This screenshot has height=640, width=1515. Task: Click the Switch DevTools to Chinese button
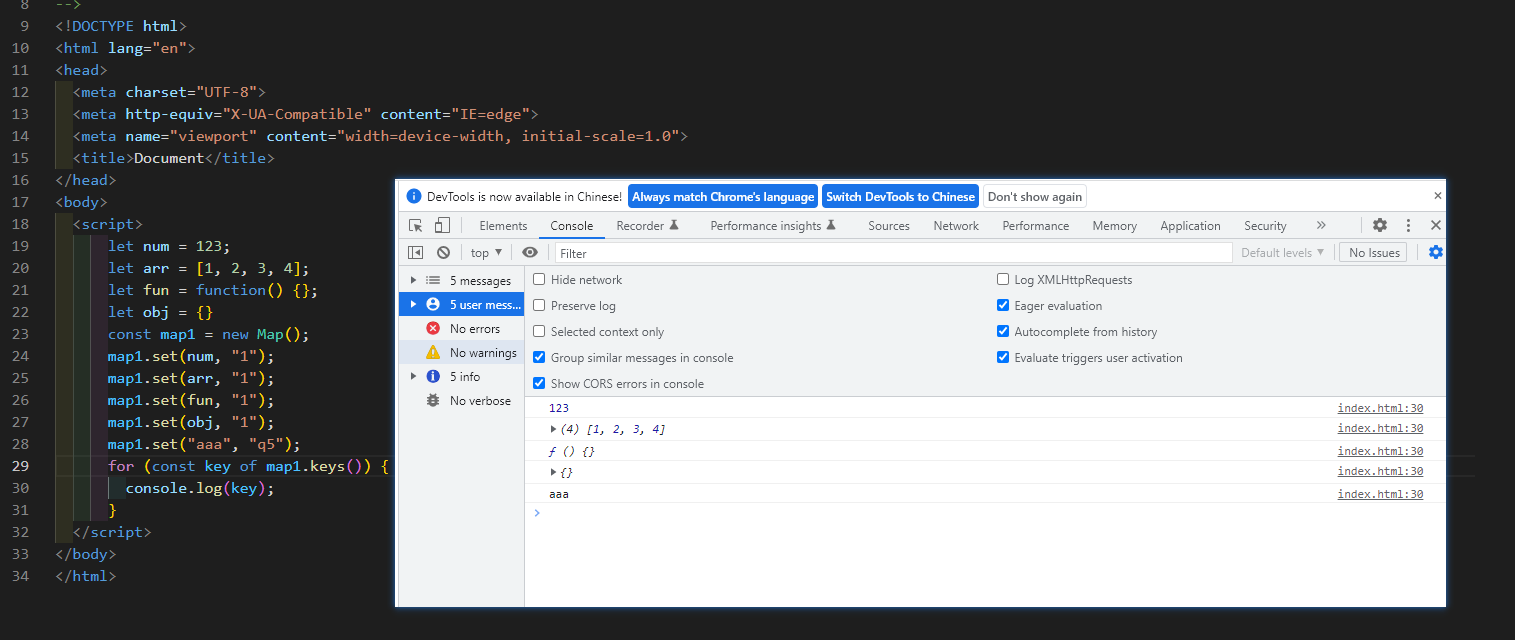pyautogui.click(x=900, y=197)
